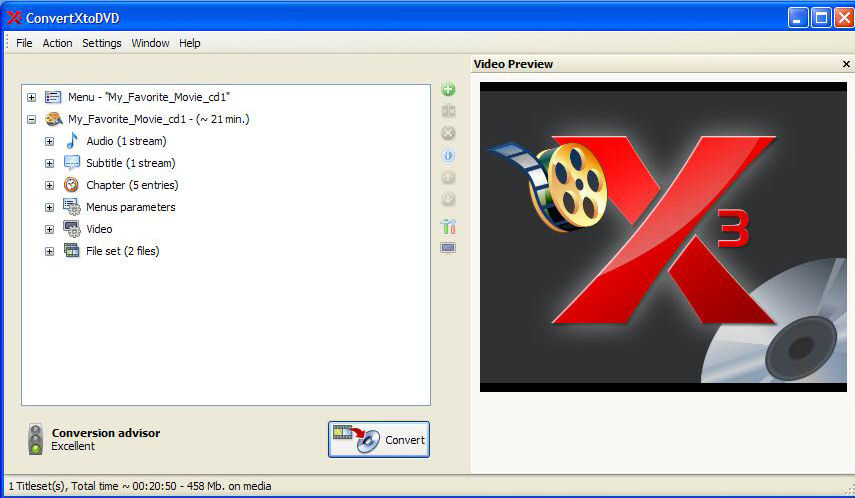The width and height of the screenshot is (855, 498).
Task: Click the monitor preview icon in side toolbar
Action: [x=448, y=248]
